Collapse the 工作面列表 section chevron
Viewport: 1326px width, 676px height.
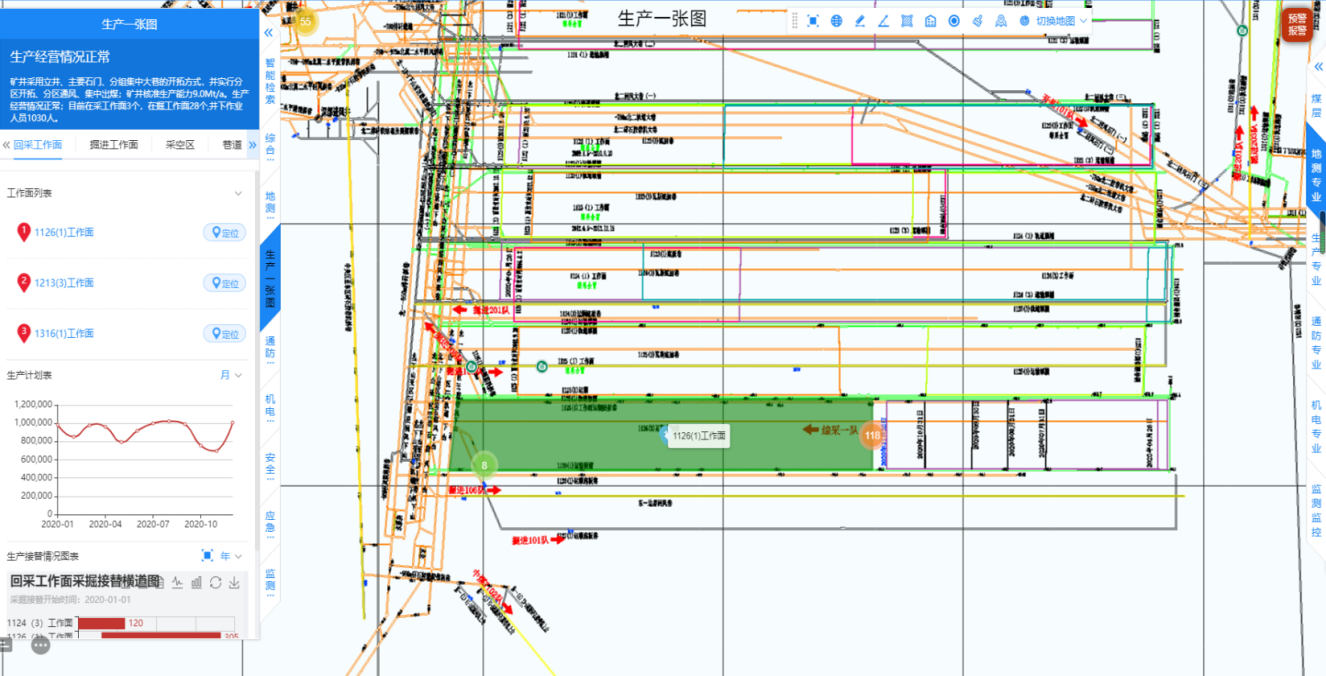click(238, 194)
